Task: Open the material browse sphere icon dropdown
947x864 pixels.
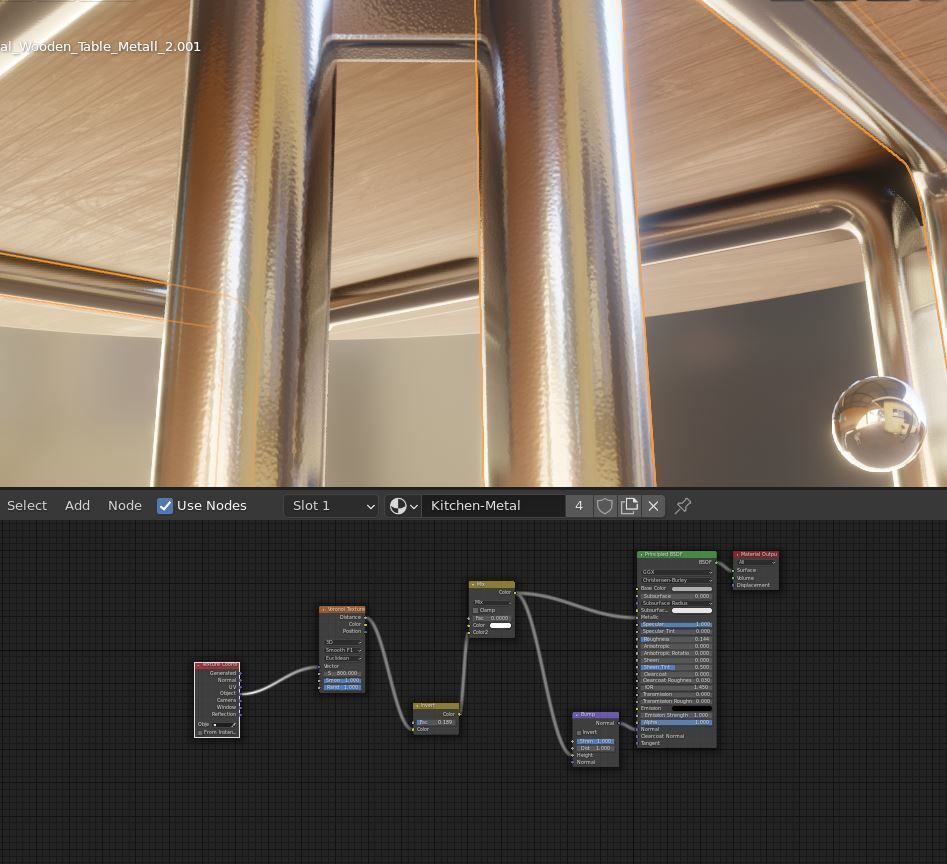Action: 403,506
